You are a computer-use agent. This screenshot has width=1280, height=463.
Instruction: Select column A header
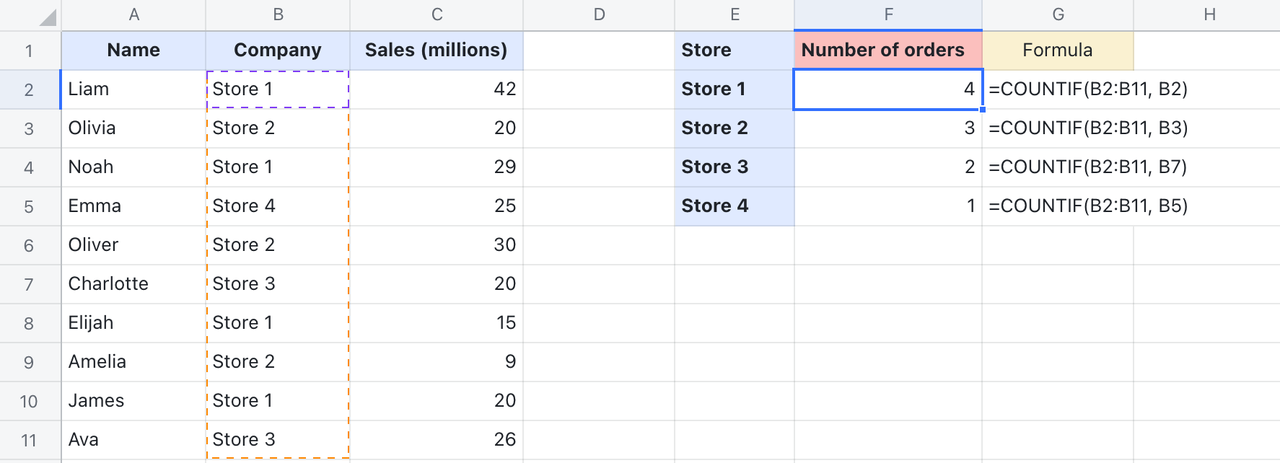click(x=133, y=14)
